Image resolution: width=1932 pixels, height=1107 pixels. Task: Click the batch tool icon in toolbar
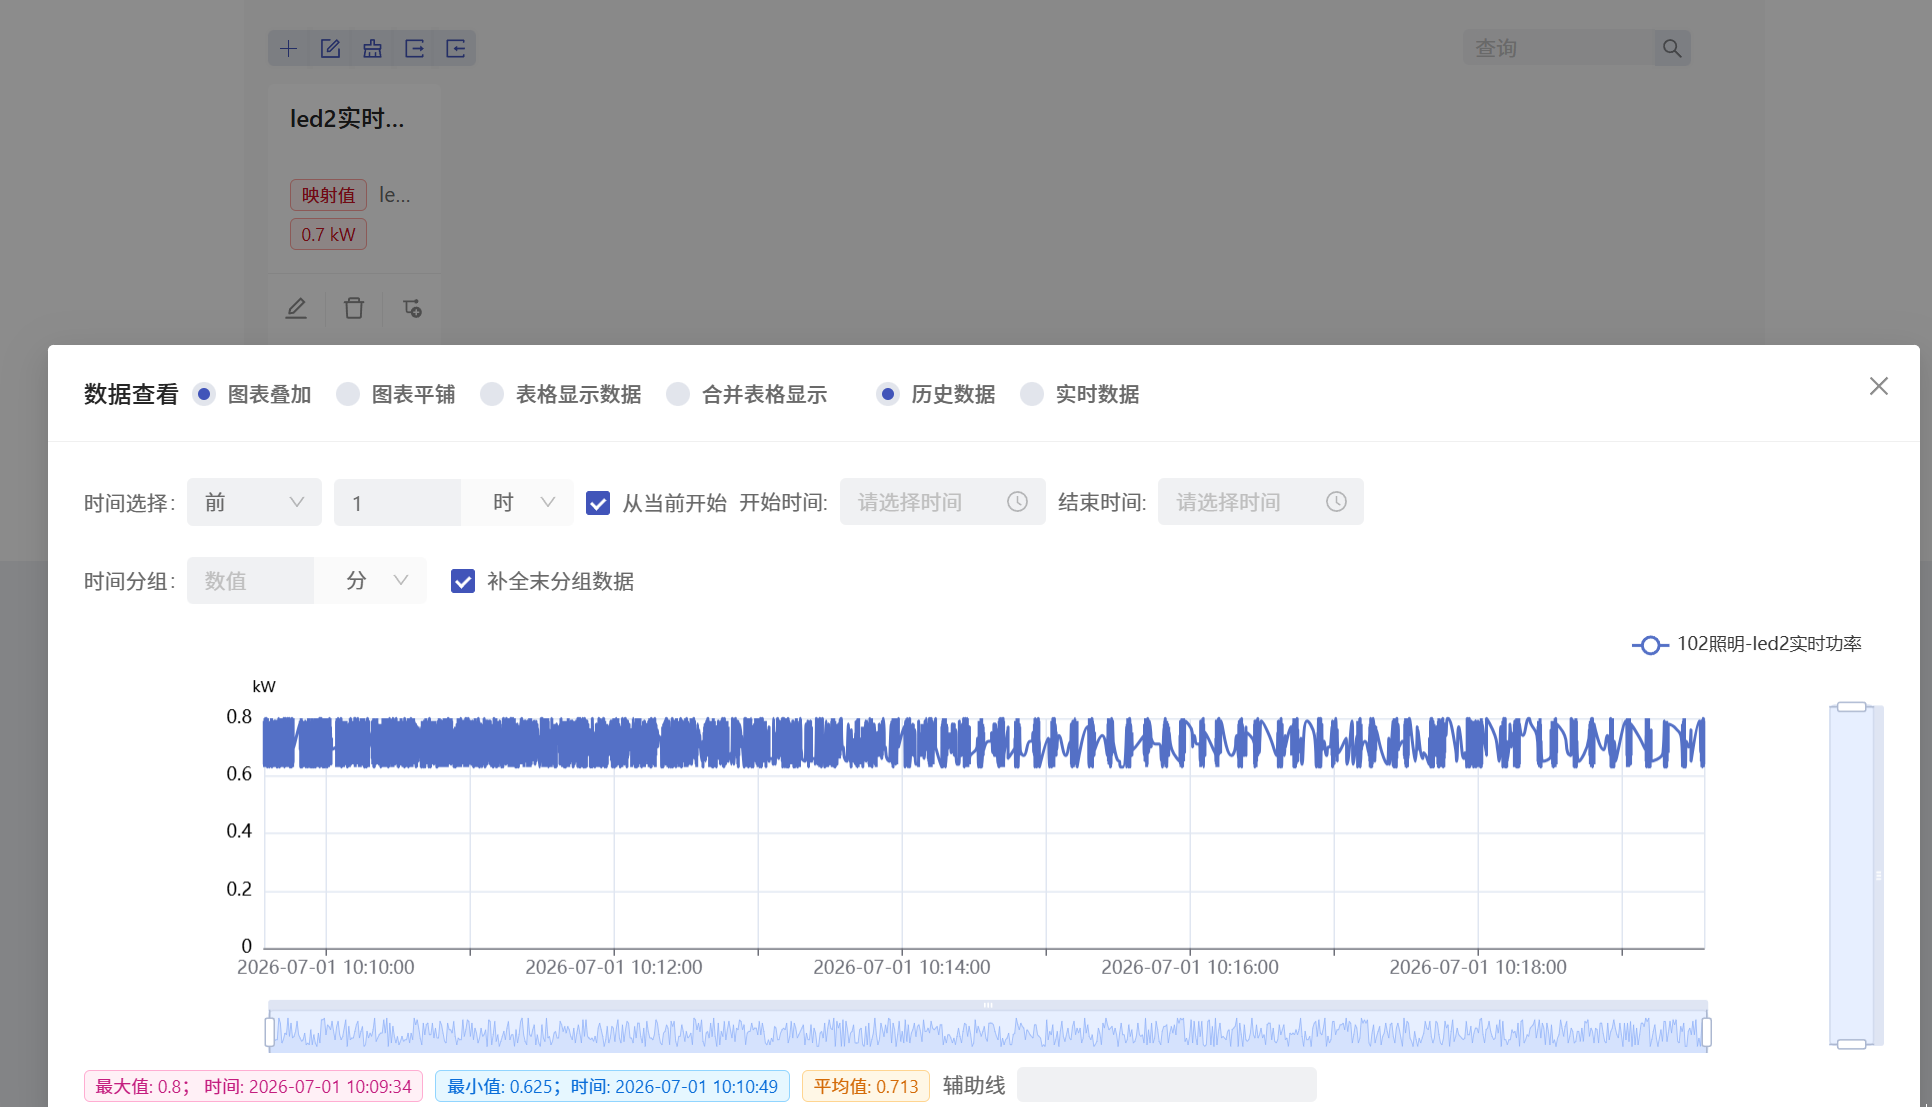pos(372,48)
